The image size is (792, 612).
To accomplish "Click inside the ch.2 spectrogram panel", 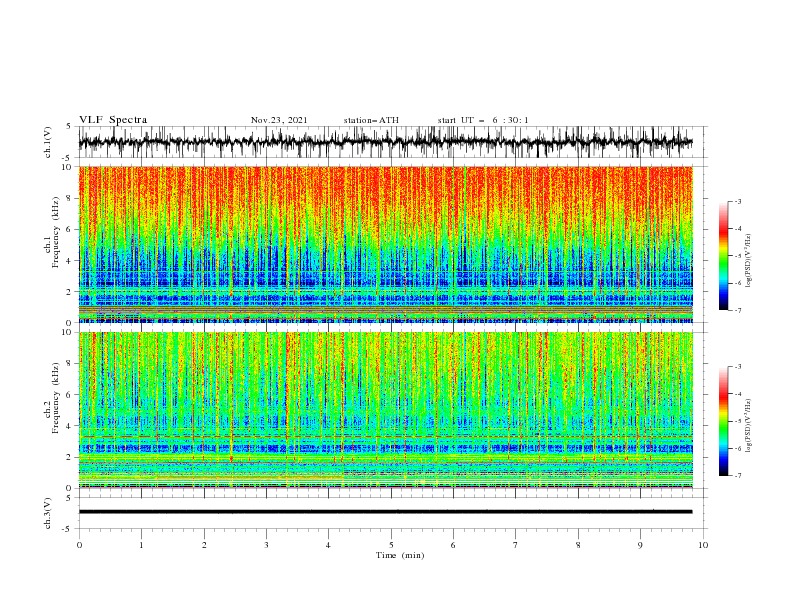I will click(385, 410).
